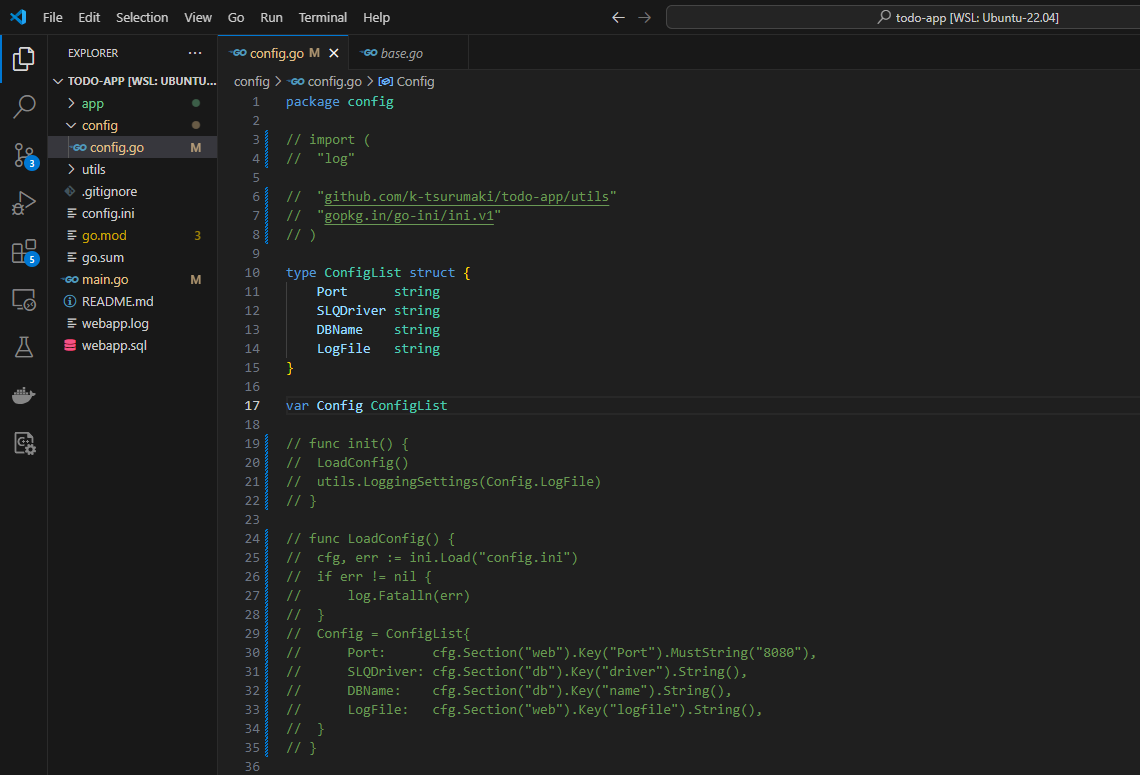Open Run and Debug view
This screenshot has width=1140, height=775.
coord(24,203)
